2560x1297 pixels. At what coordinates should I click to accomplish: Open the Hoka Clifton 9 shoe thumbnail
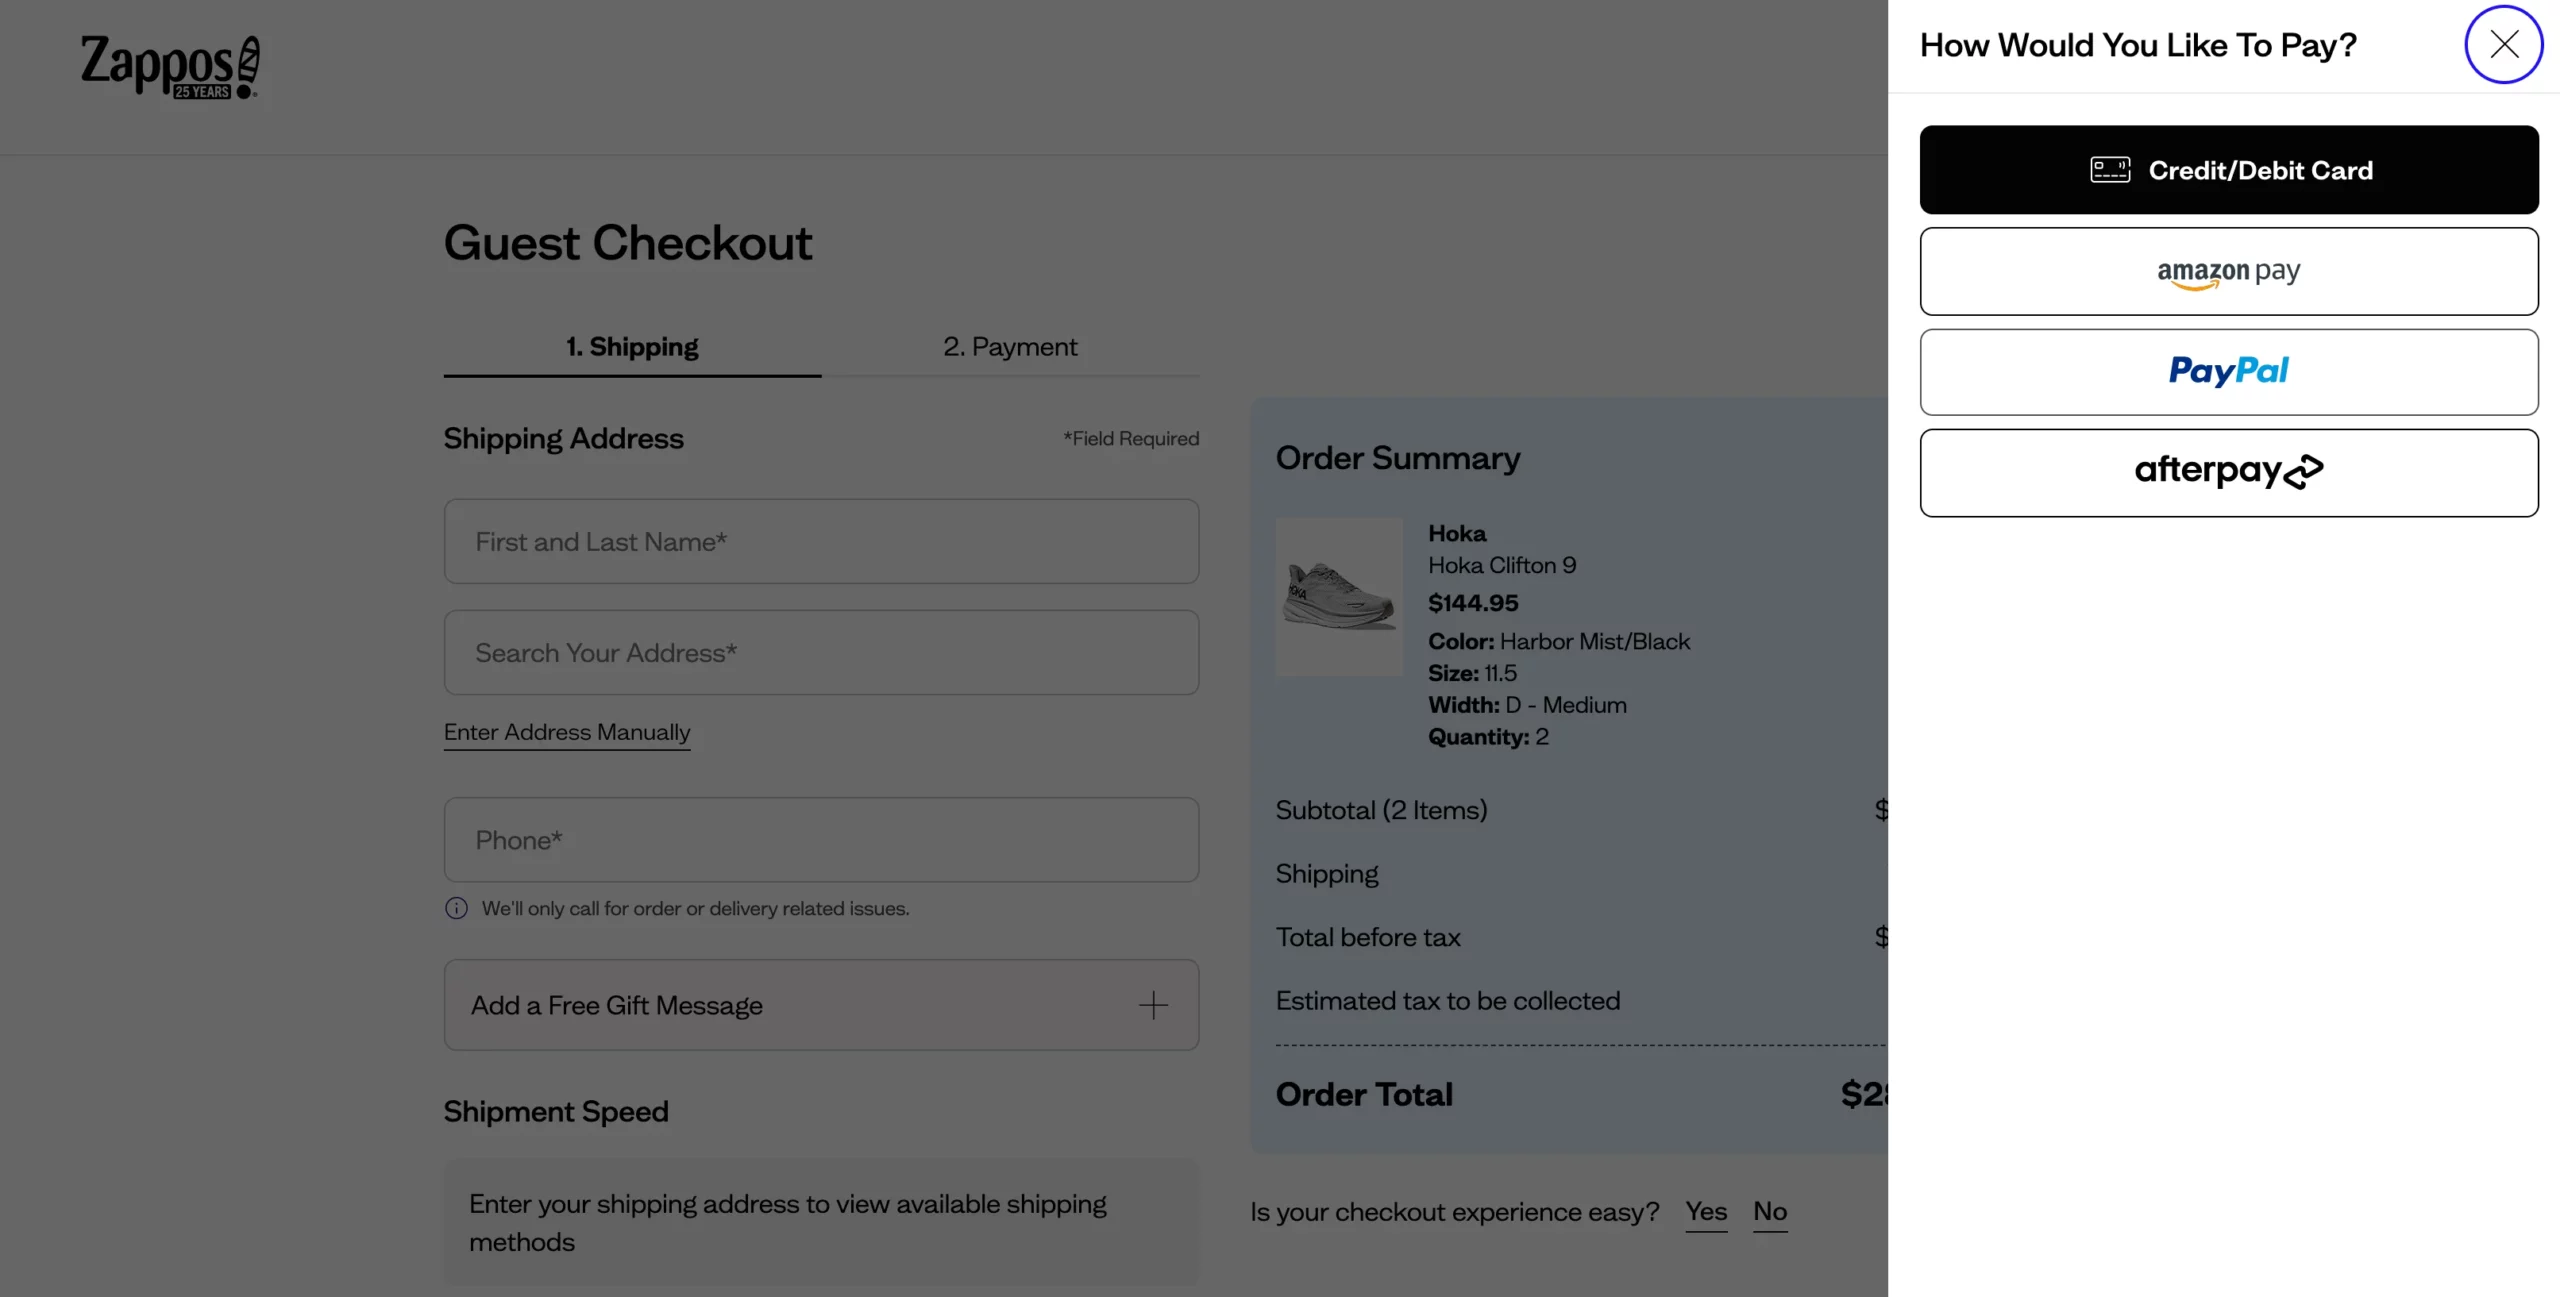pyautogui.click(x=1339, y=596)
